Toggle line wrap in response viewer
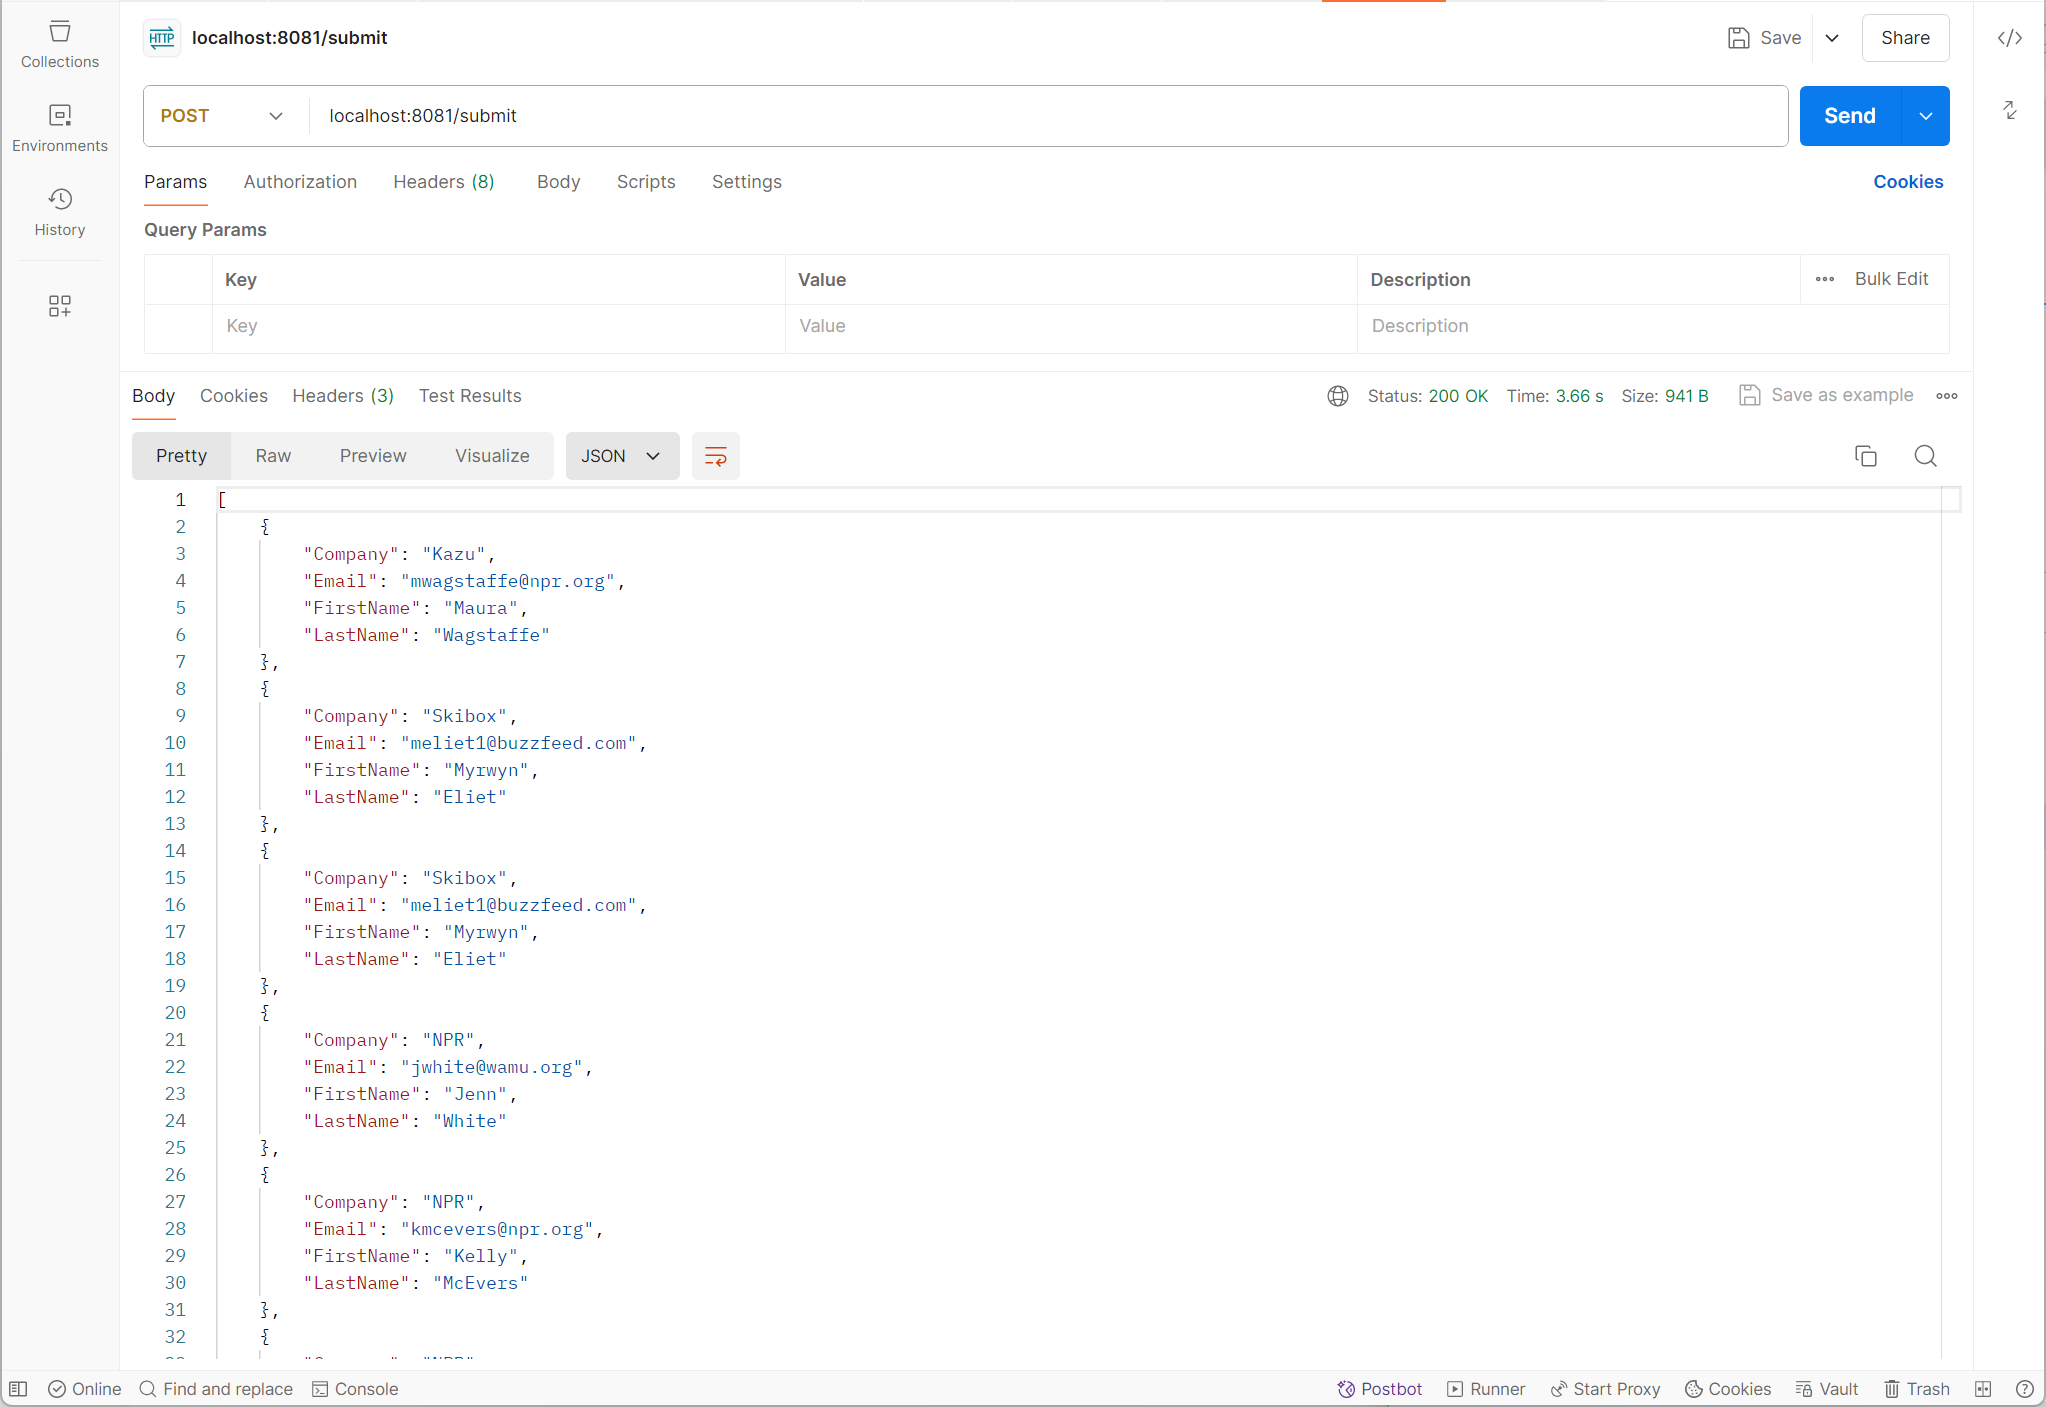 click(x=716, y=456)
